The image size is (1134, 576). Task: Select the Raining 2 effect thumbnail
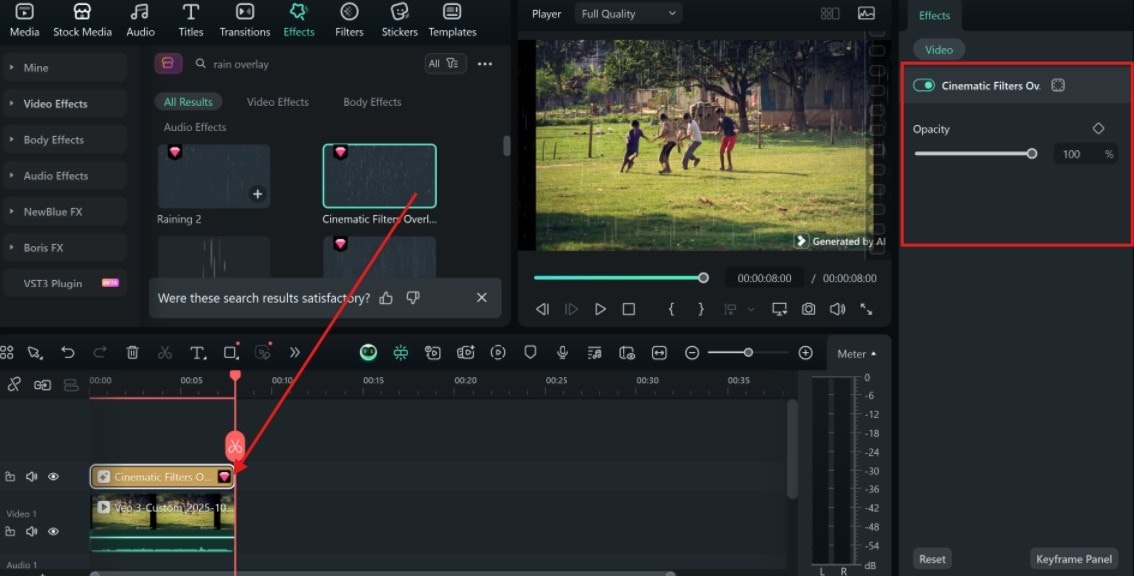click(x=213, y=175)
